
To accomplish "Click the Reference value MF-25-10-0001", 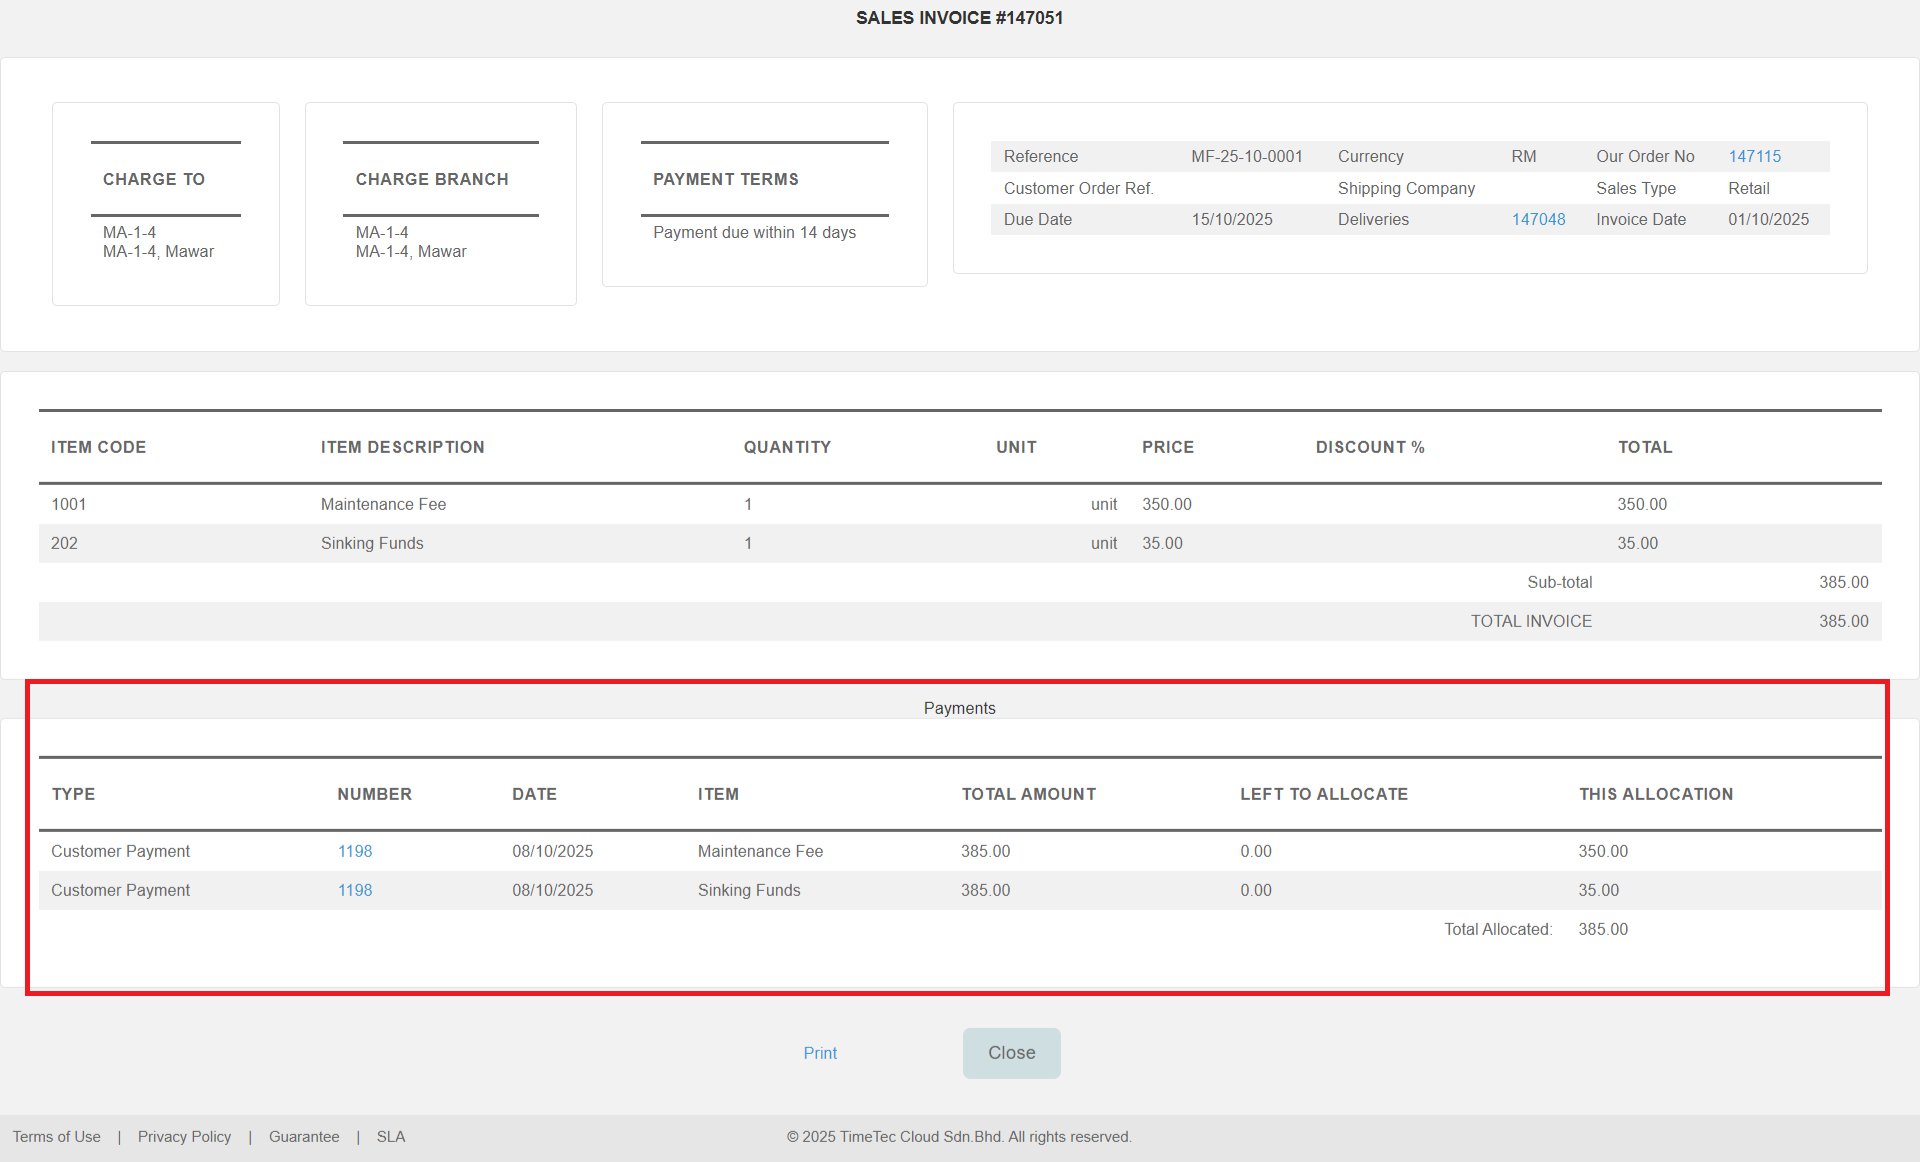I will click(1246, 156).
